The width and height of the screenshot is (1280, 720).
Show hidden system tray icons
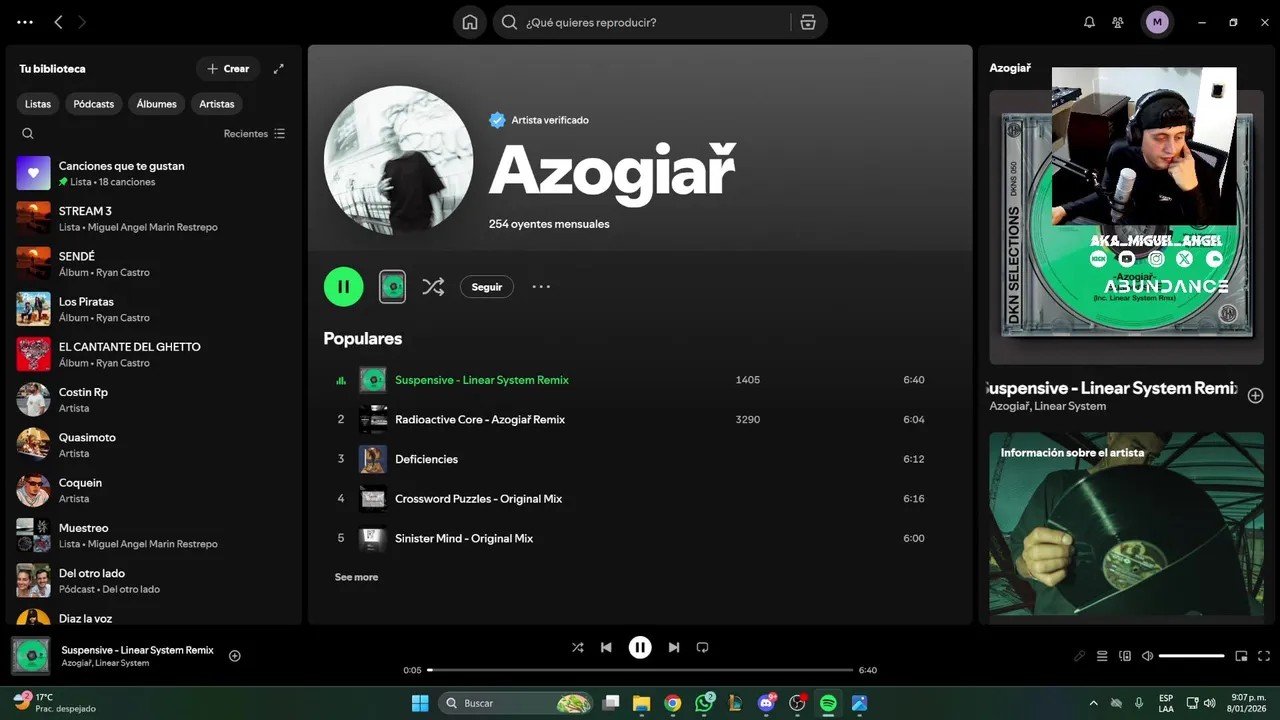click(1092, 703)
